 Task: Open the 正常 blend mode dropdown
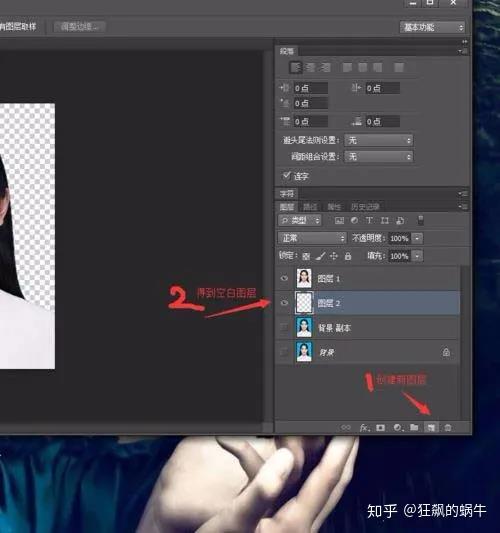click(312, 238)
